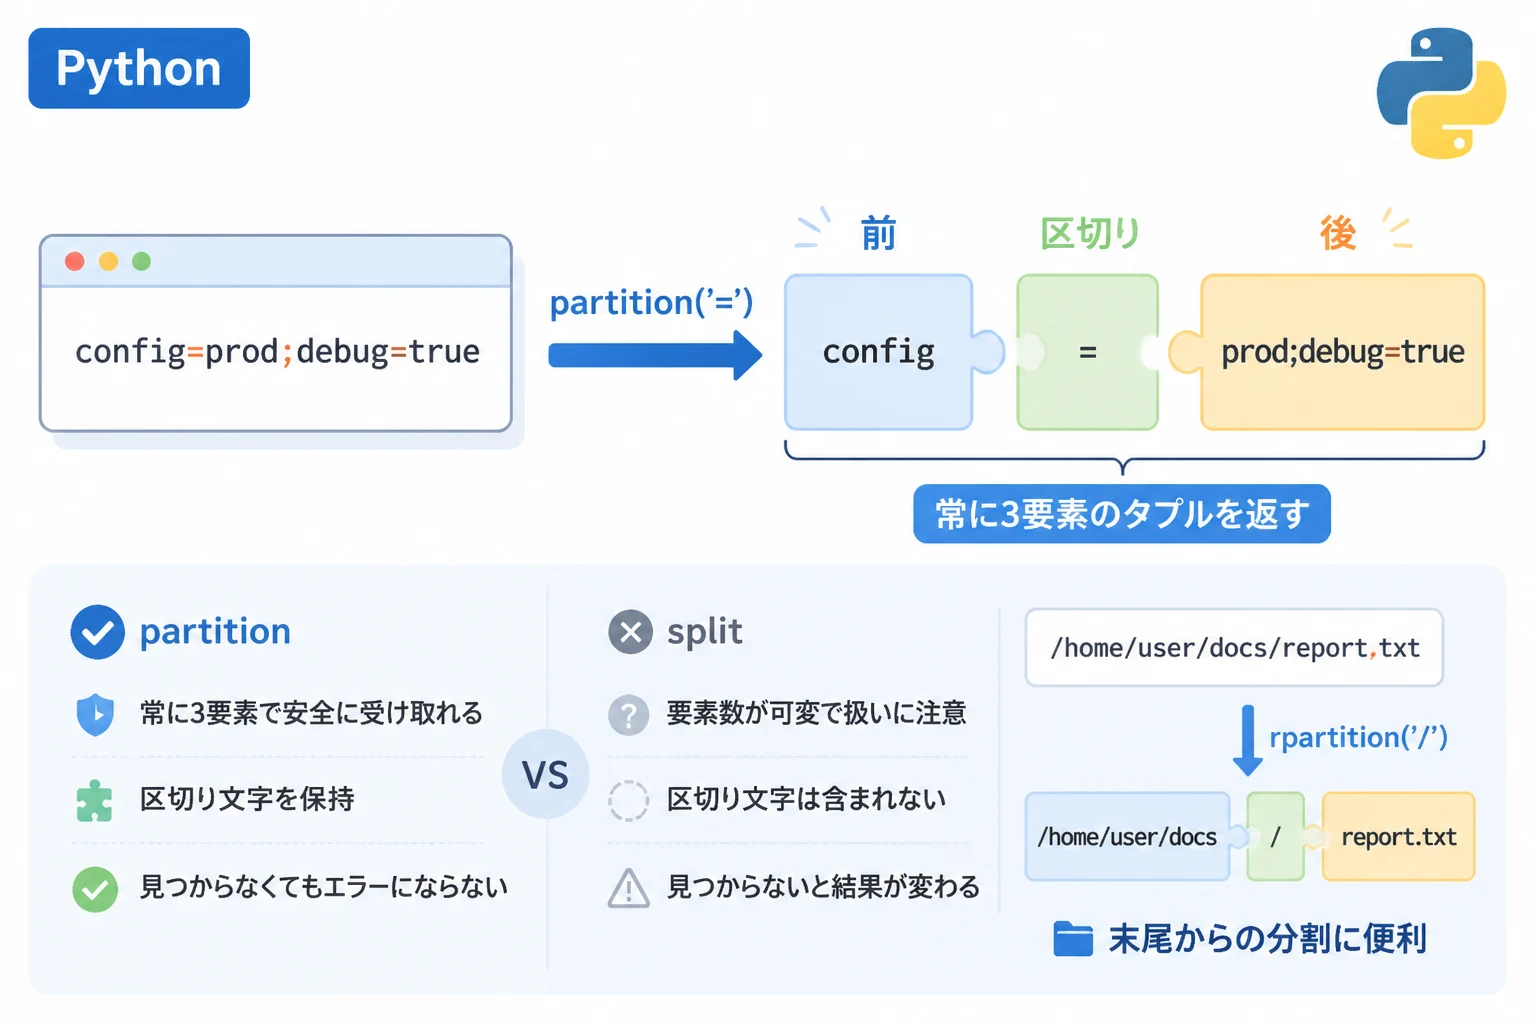Click the blue folder icon
Screen dimensions: 1536x1024
coord(1073,939)
